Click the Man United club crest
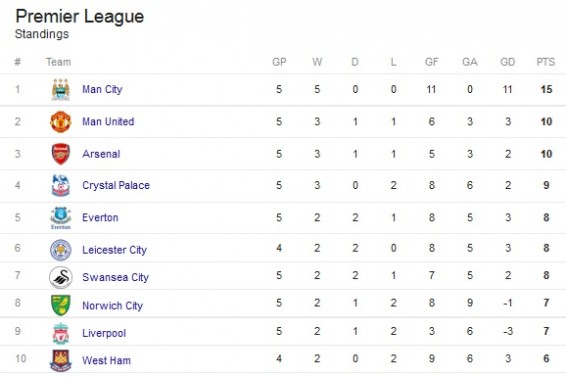Viewport: 566px width, 377px height. [x=61, y=122]
